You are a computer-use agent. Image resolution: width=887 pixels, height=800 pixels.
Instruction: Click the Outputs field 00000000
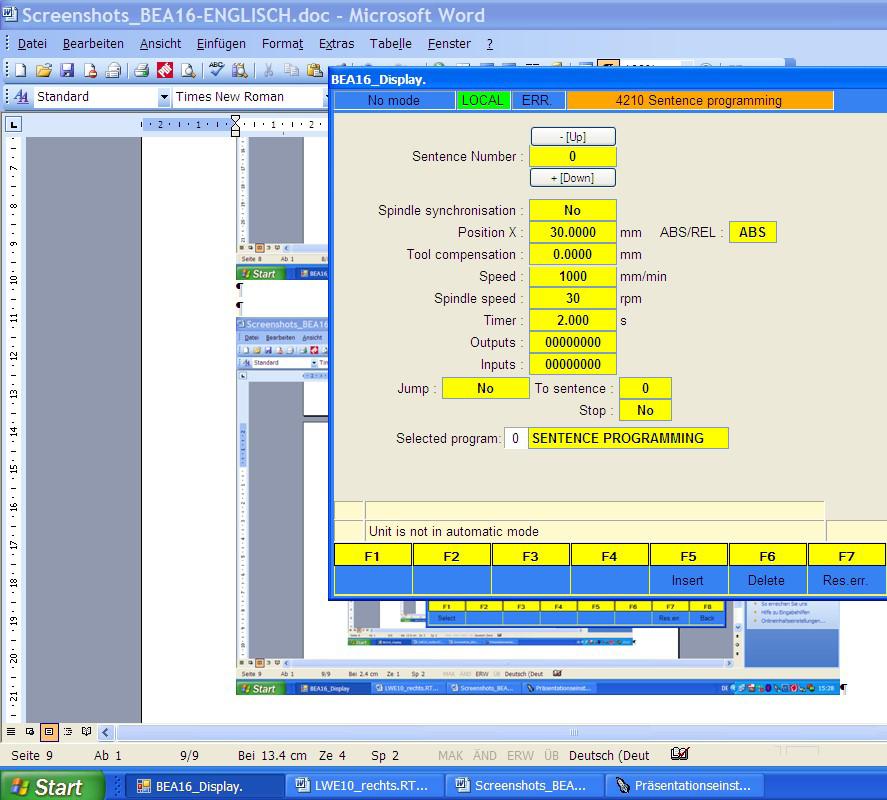[x=572, y=343]
